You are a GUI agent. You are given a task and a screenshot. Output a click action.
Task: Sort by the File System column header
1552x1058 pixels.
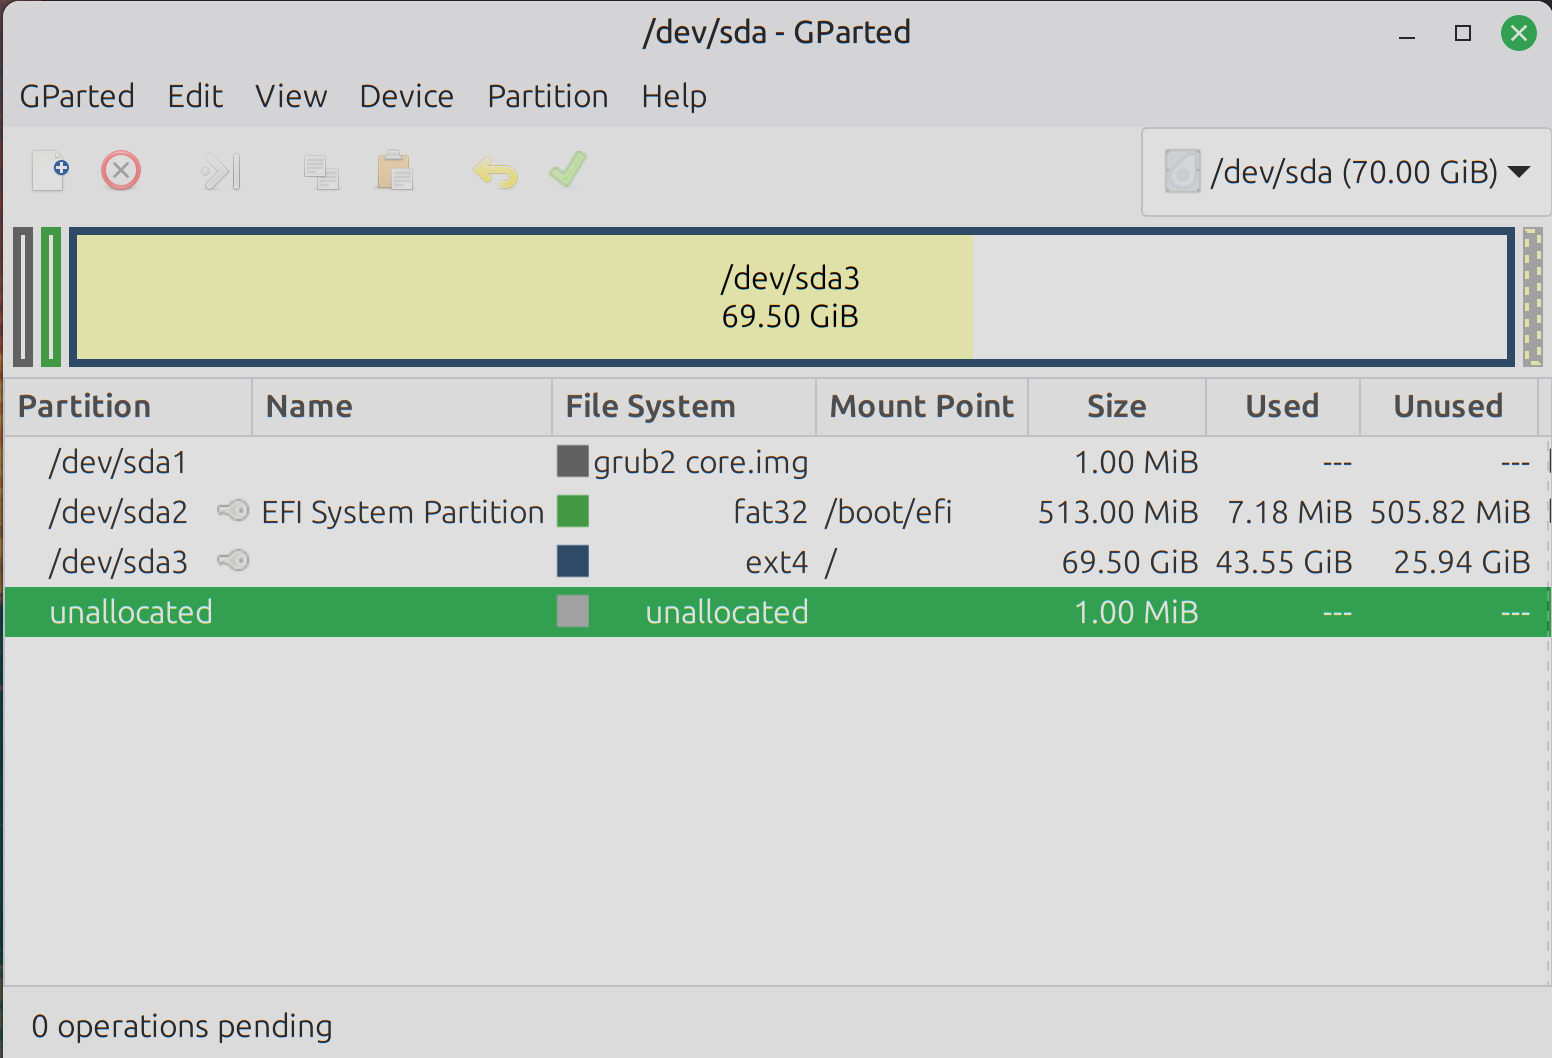684,407
